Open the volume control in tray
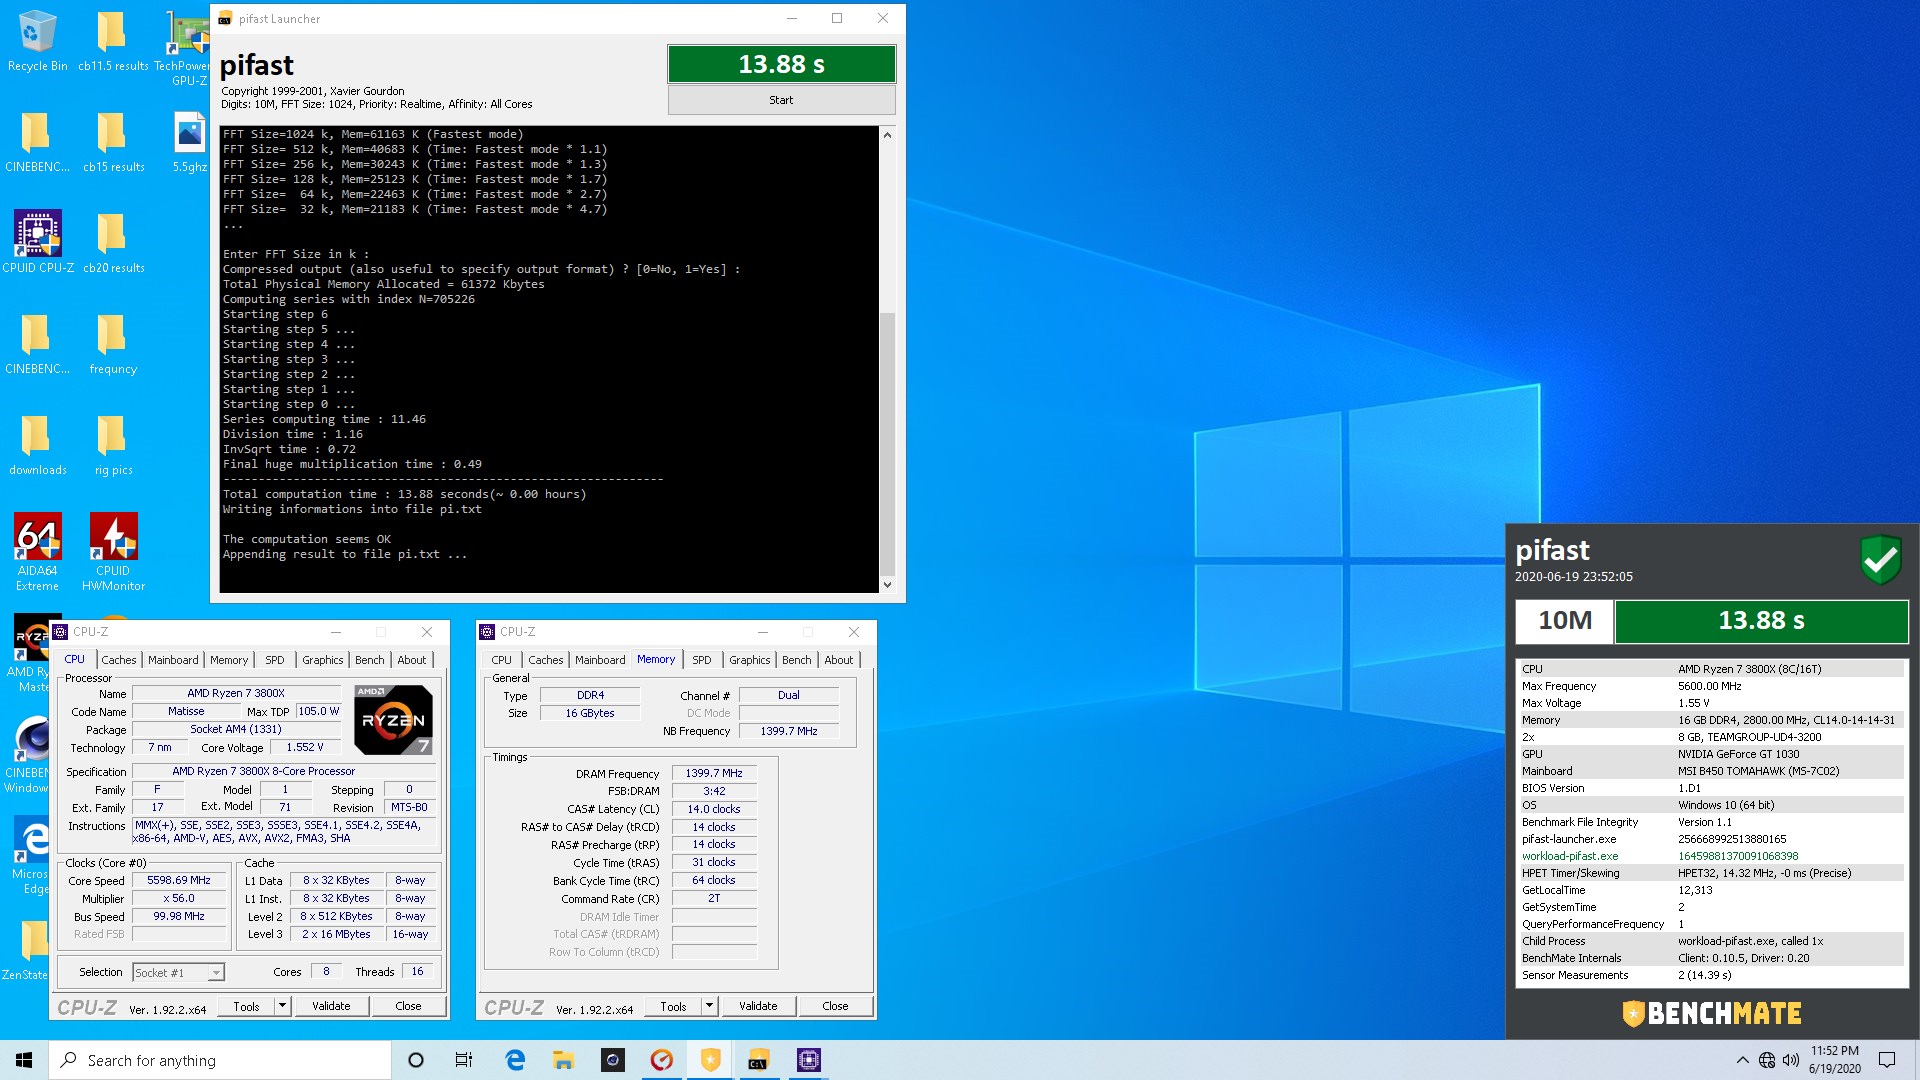1920x1080 pixels. coord(1791,1060)
